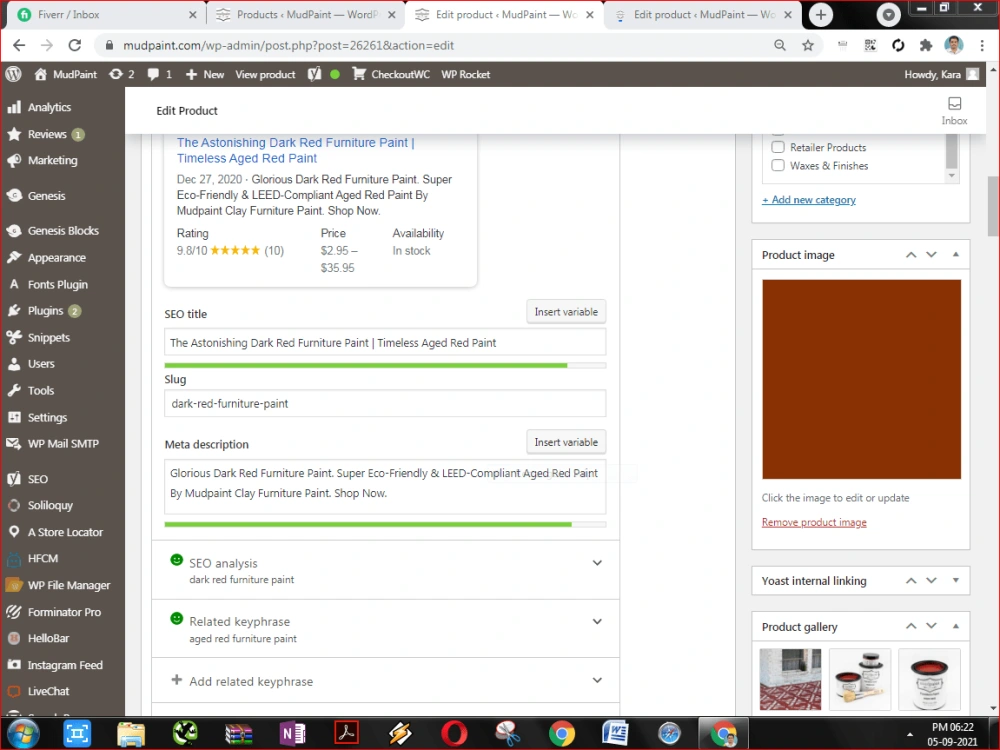Click the Instagram Feed camera icon
The width and height of the screenshot is (1000, 750).
pos(13,665)
